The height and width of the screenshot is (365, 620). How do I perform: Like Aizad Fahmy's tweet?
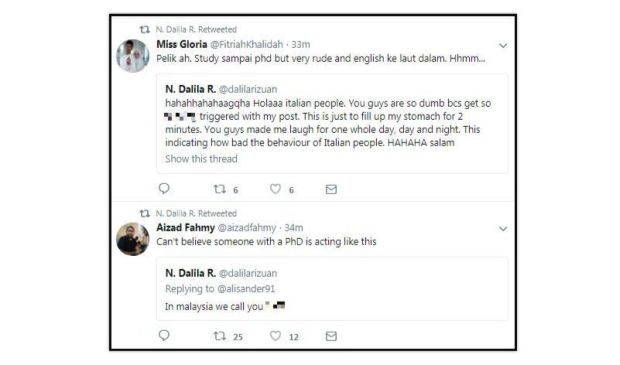[x=275, y=336]
